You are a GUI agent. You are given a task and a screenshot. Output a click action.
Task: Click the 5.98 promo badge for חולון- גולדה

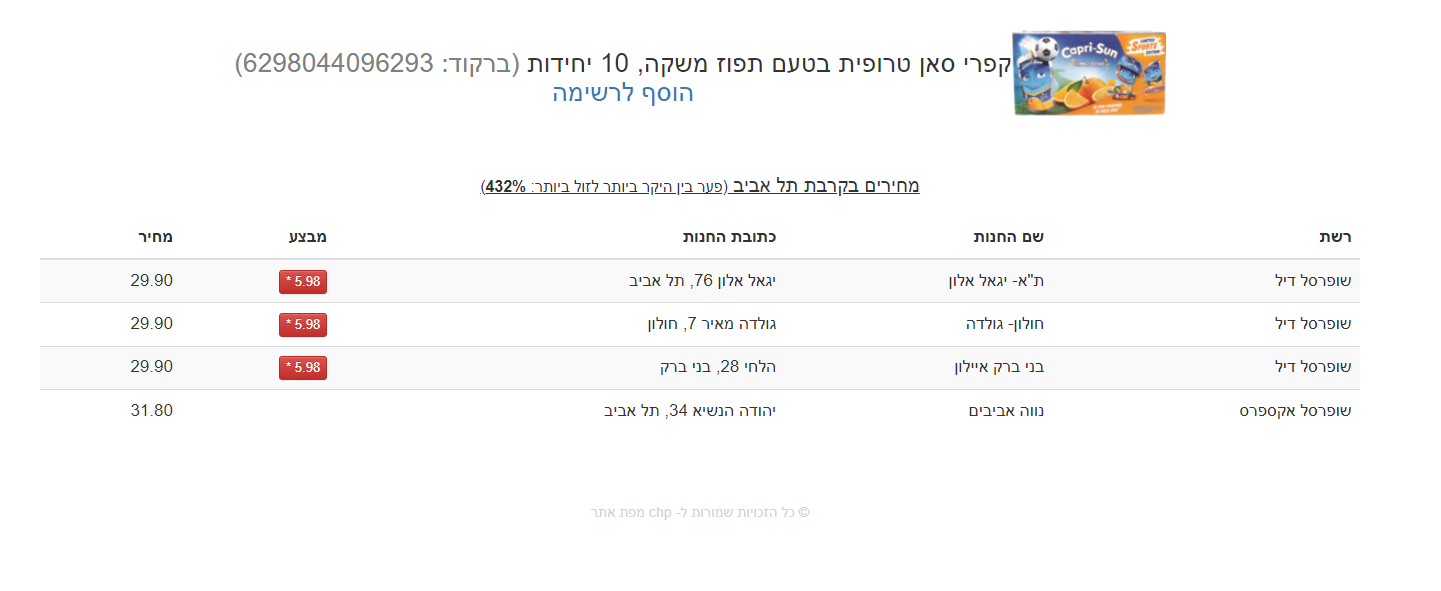pos(303,325)
